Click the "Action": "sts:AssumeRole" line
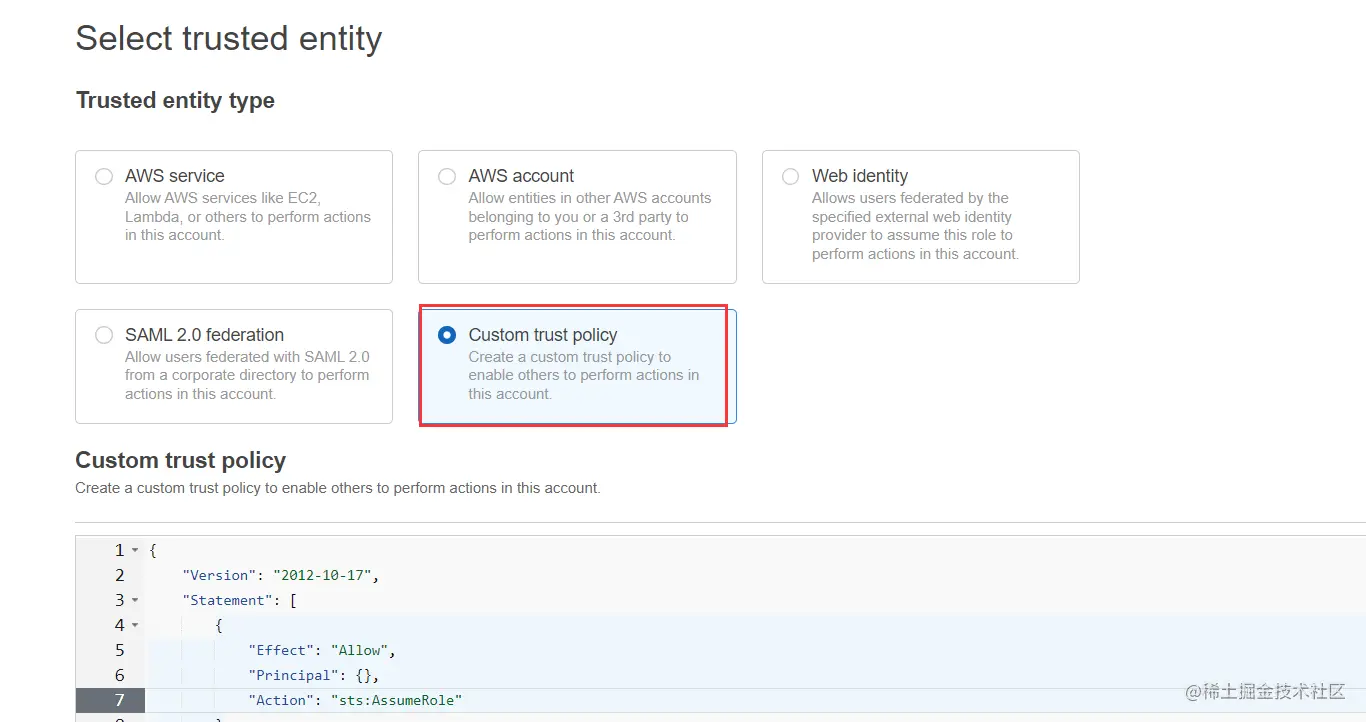1366x722 pixels. [355, 700]
